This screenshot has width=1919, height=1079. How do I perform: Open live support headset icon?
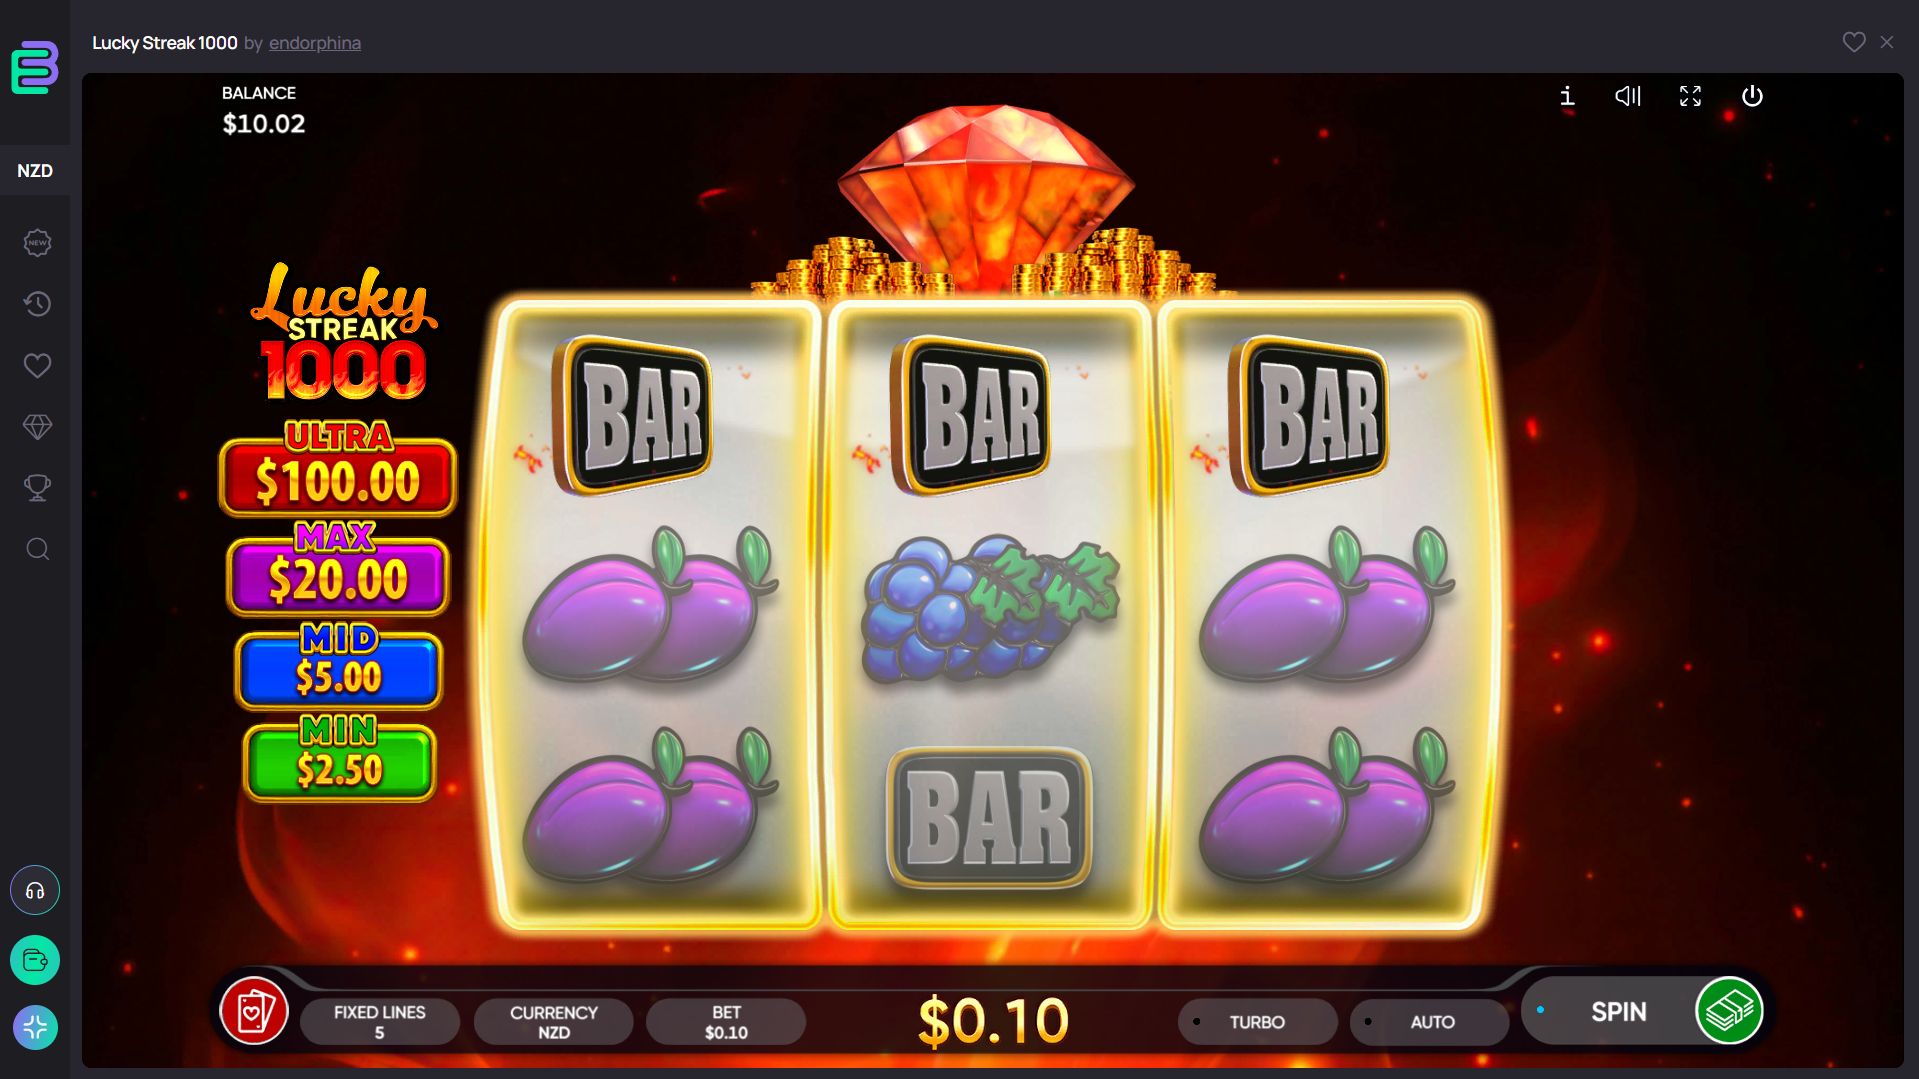tap(35, 890)
